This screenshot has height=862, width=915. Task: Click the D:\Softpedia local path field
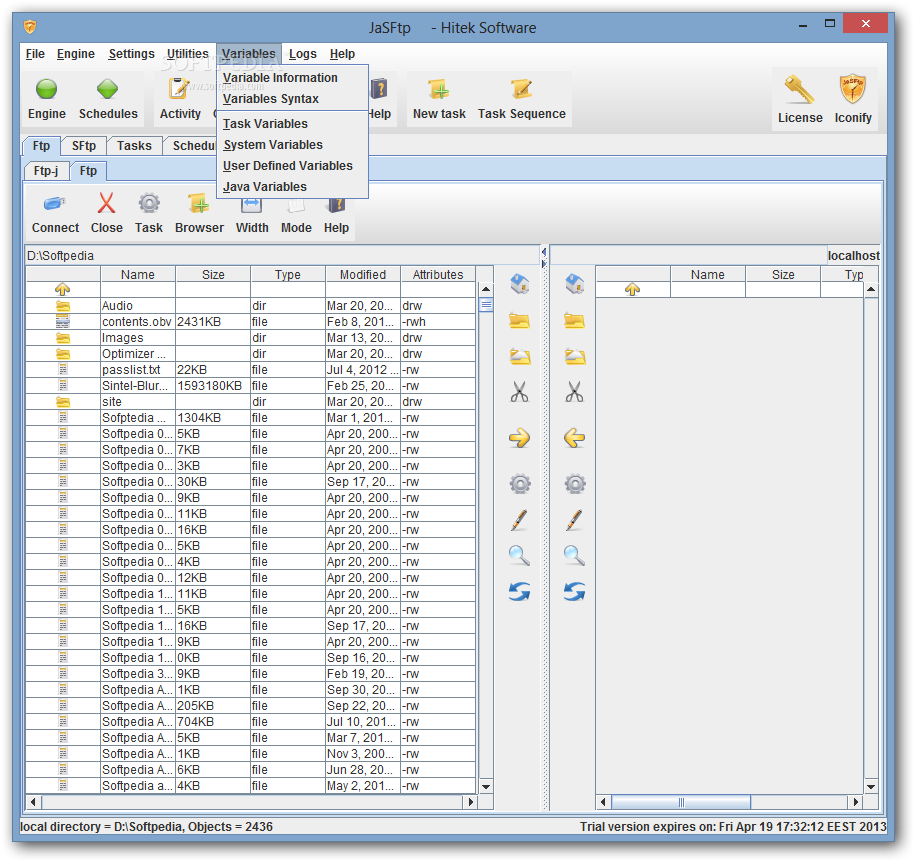pos(282,256)
